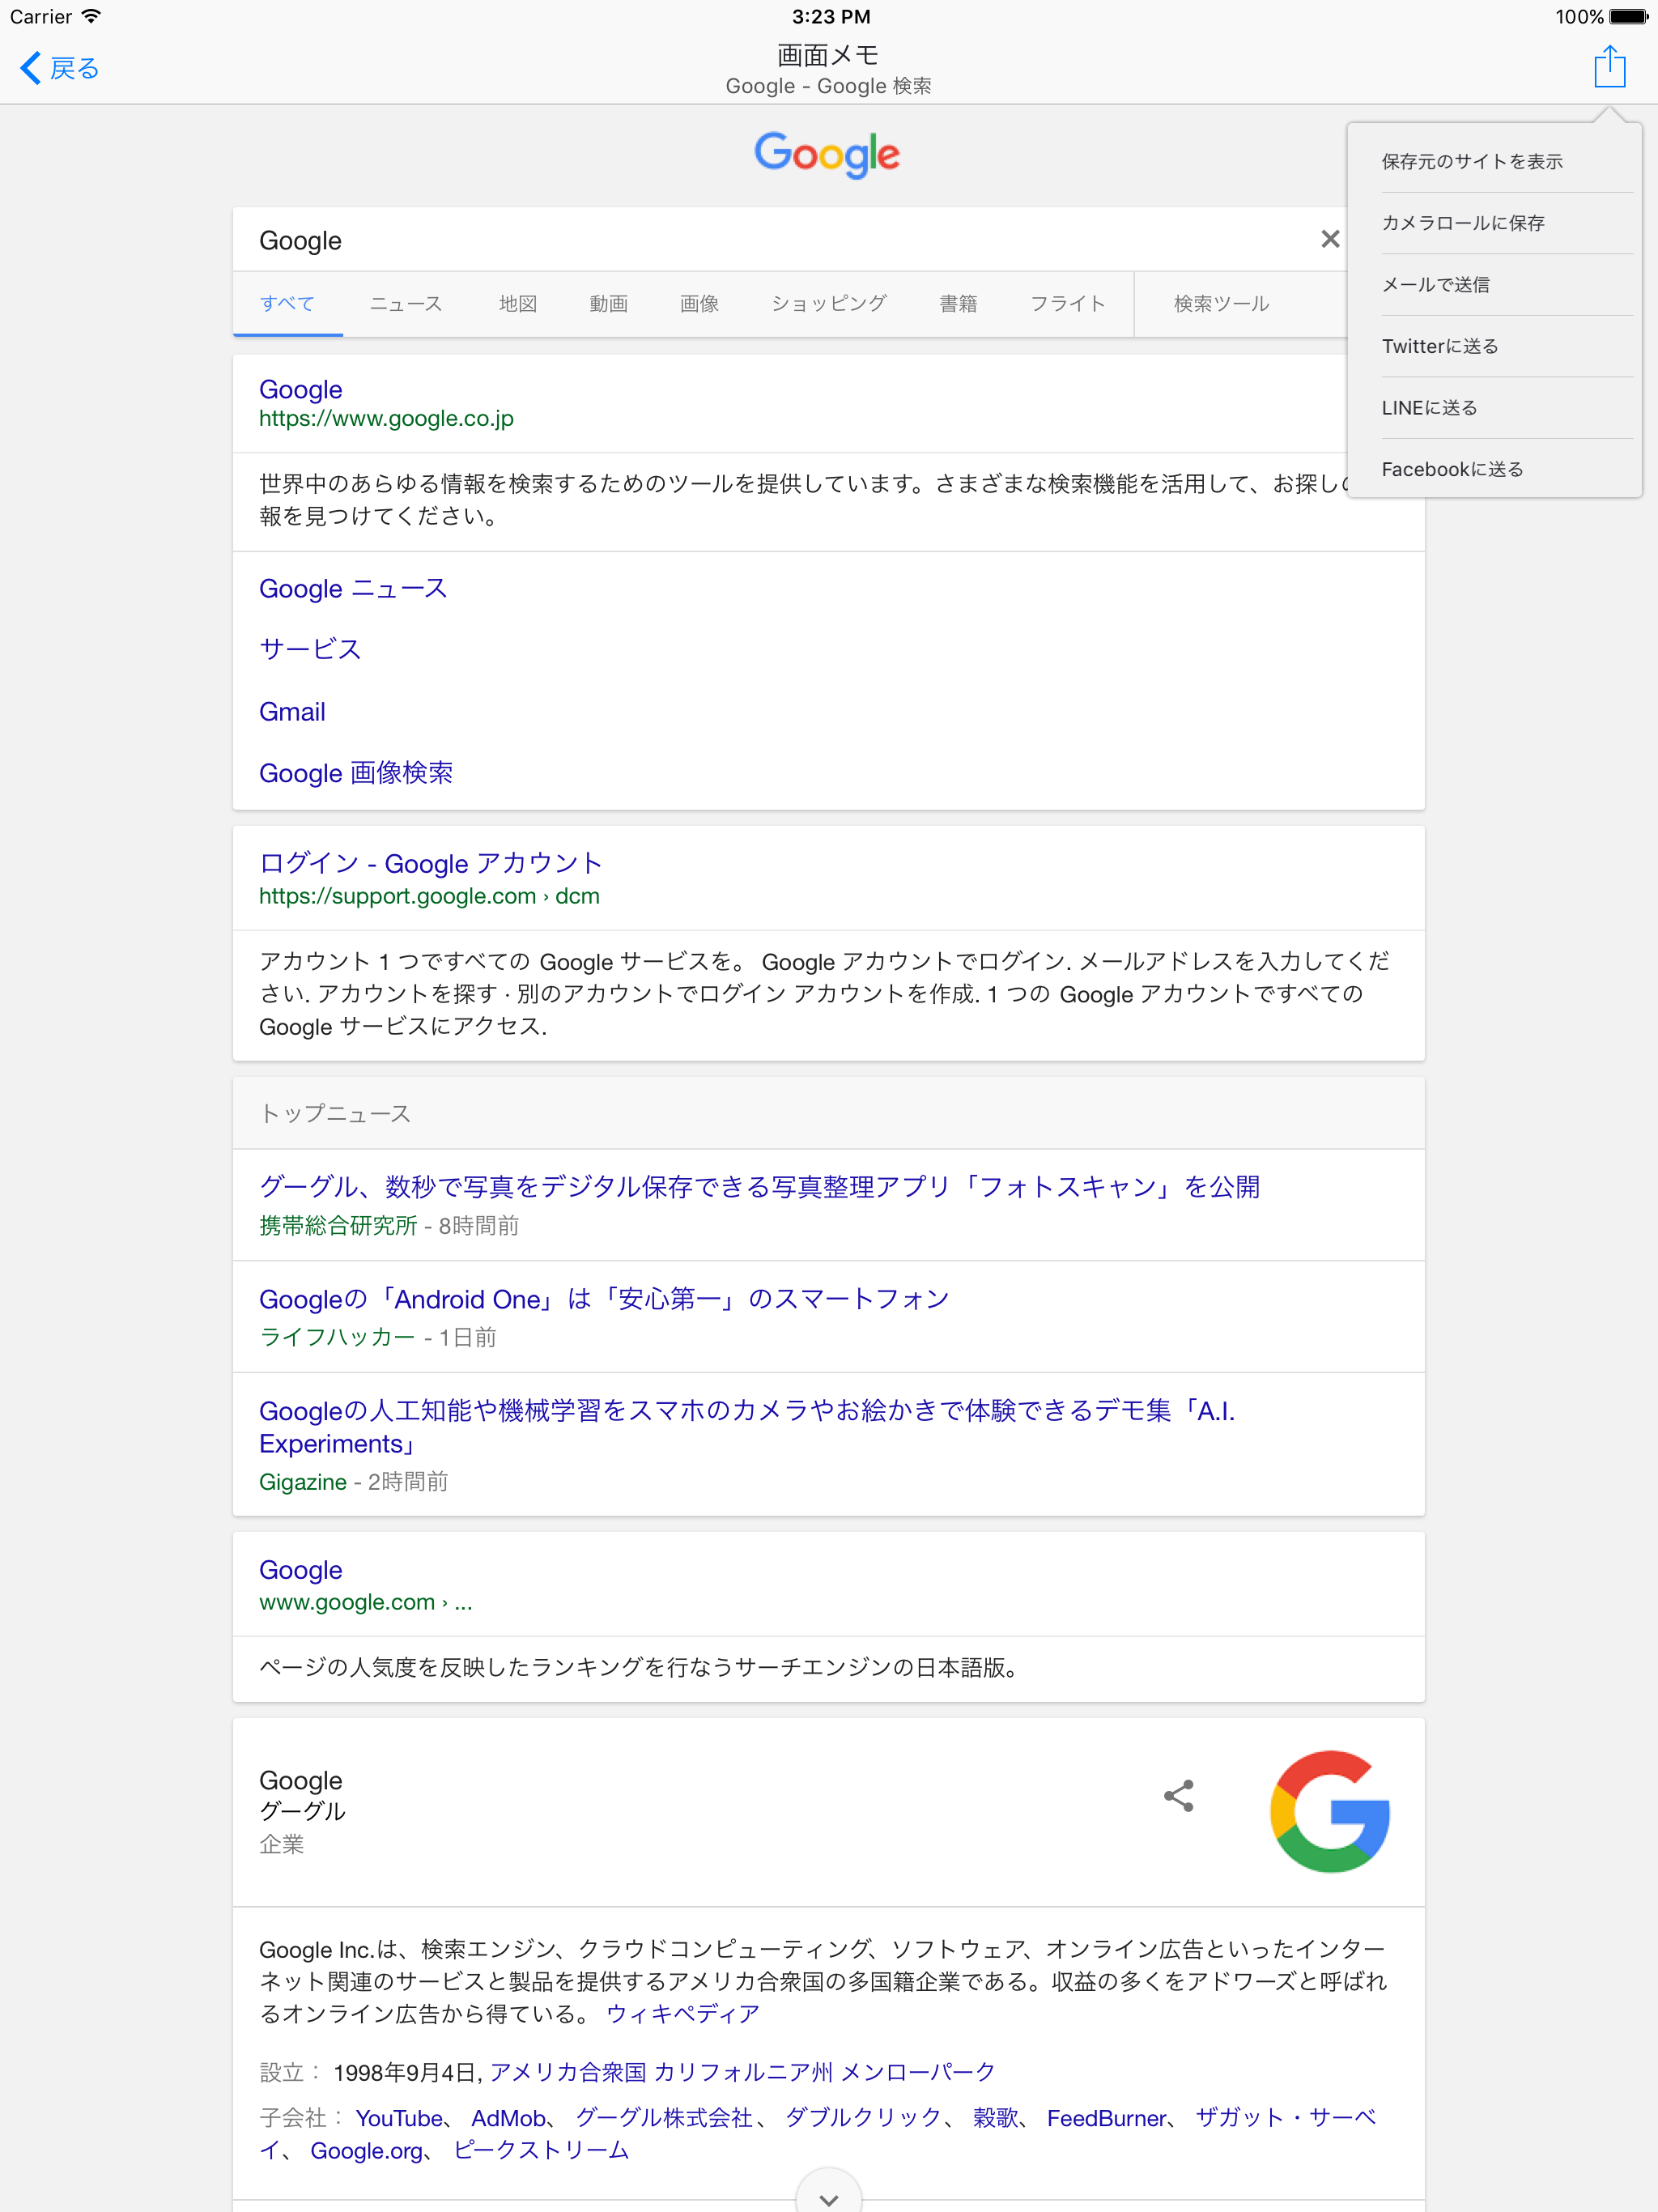Open the Google ニュース sitelink
Image resolution: width=1658 pixels, height=2212 pixels.
coord(353,588)
